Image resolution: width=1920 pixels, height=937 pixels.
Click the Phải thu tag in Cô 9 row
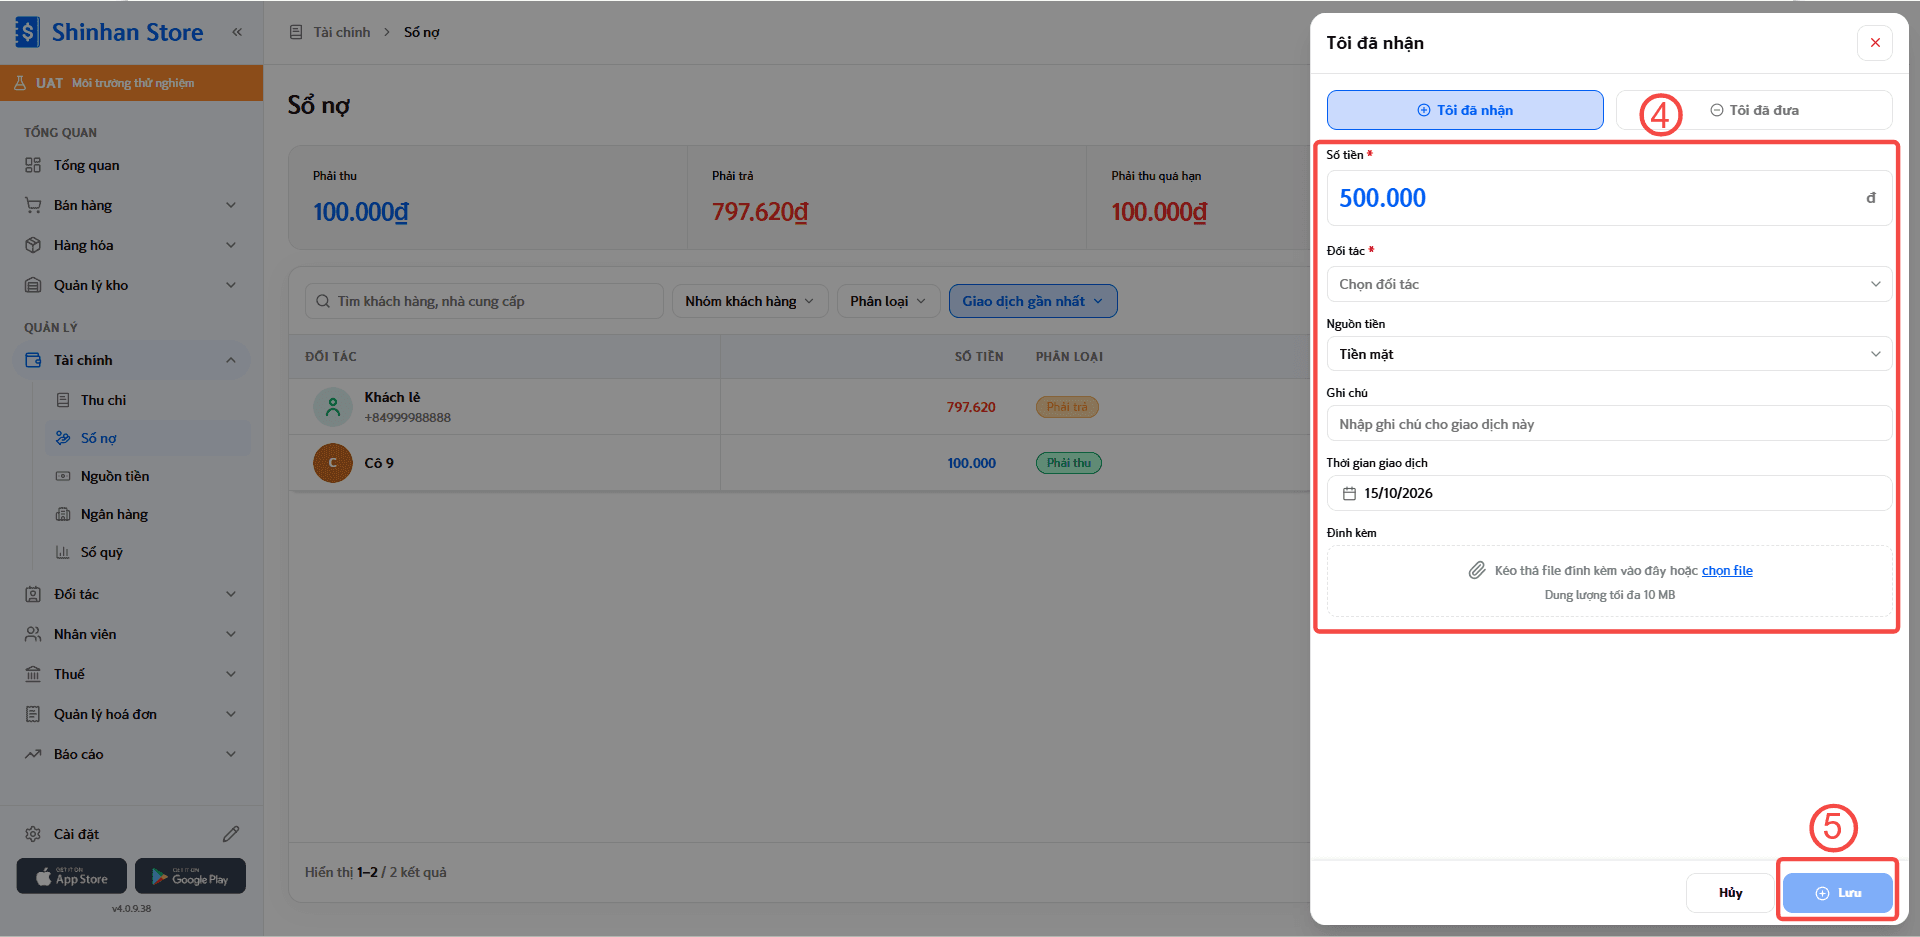click(x=1069, y=463)
